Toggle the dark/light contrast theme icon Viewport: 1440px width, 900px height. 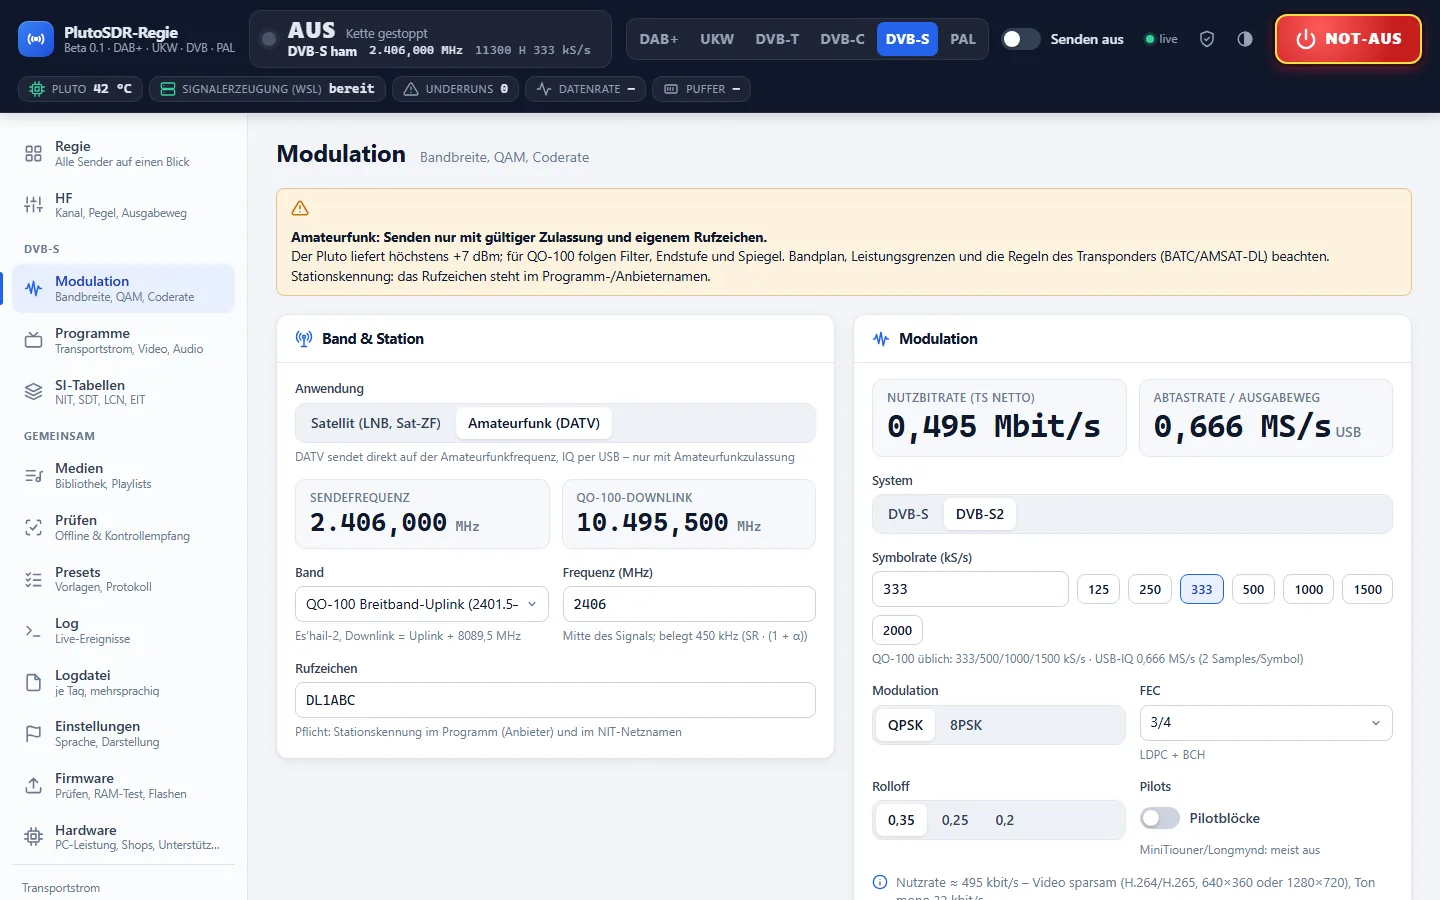tap(1245, 39)
